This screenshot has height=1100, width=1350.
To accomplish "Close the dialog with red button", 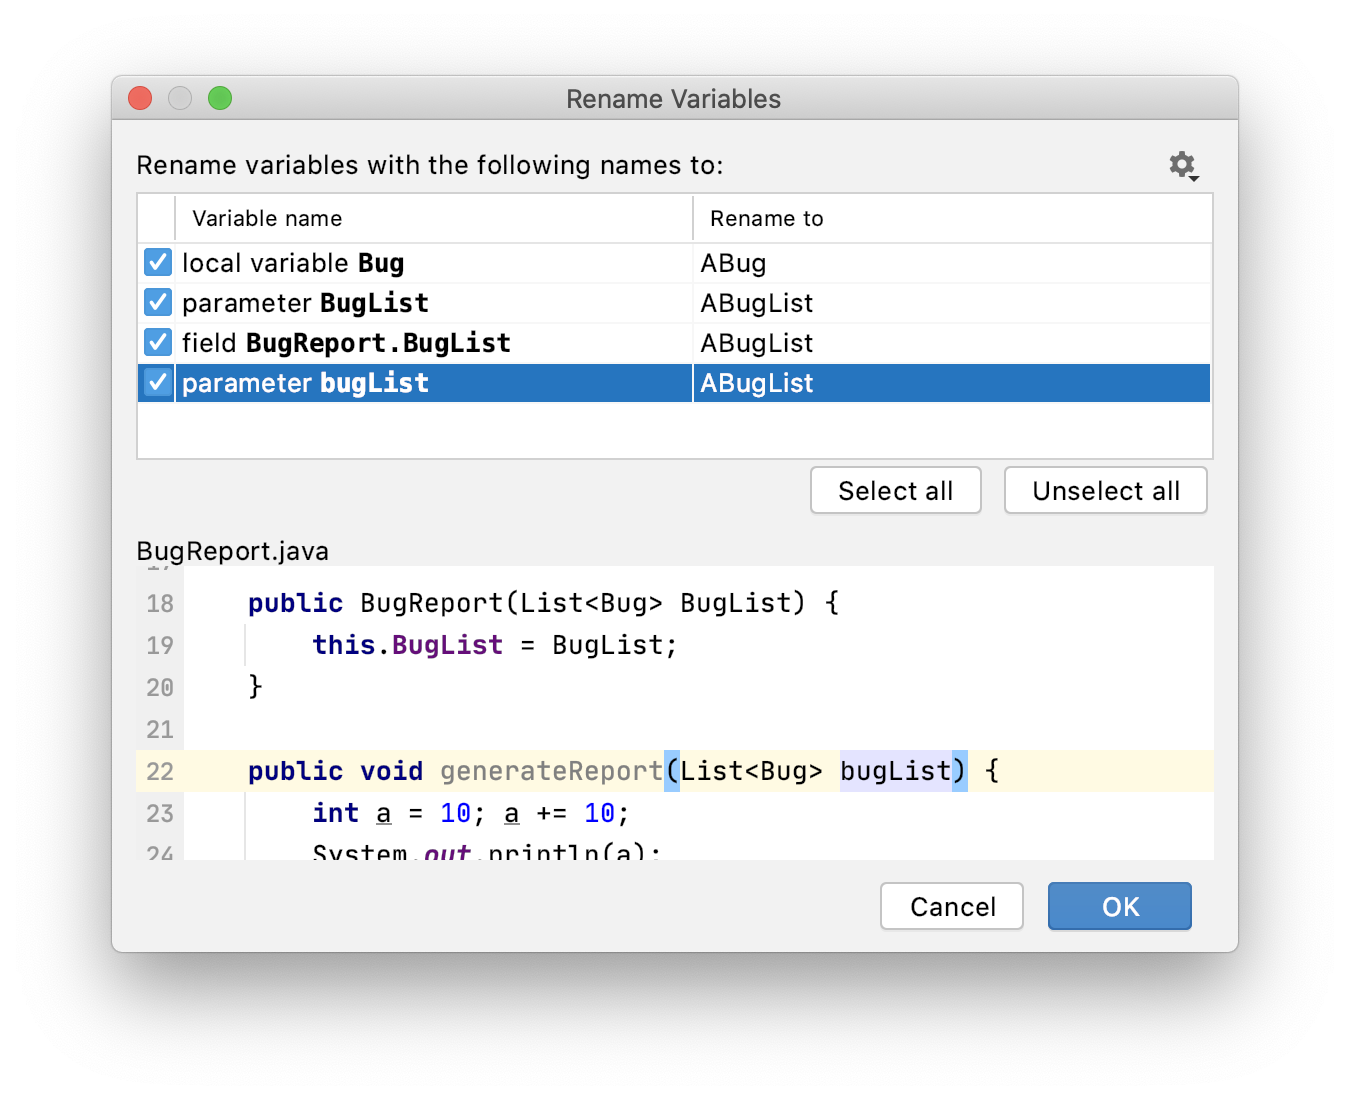I will coord(140,98).
